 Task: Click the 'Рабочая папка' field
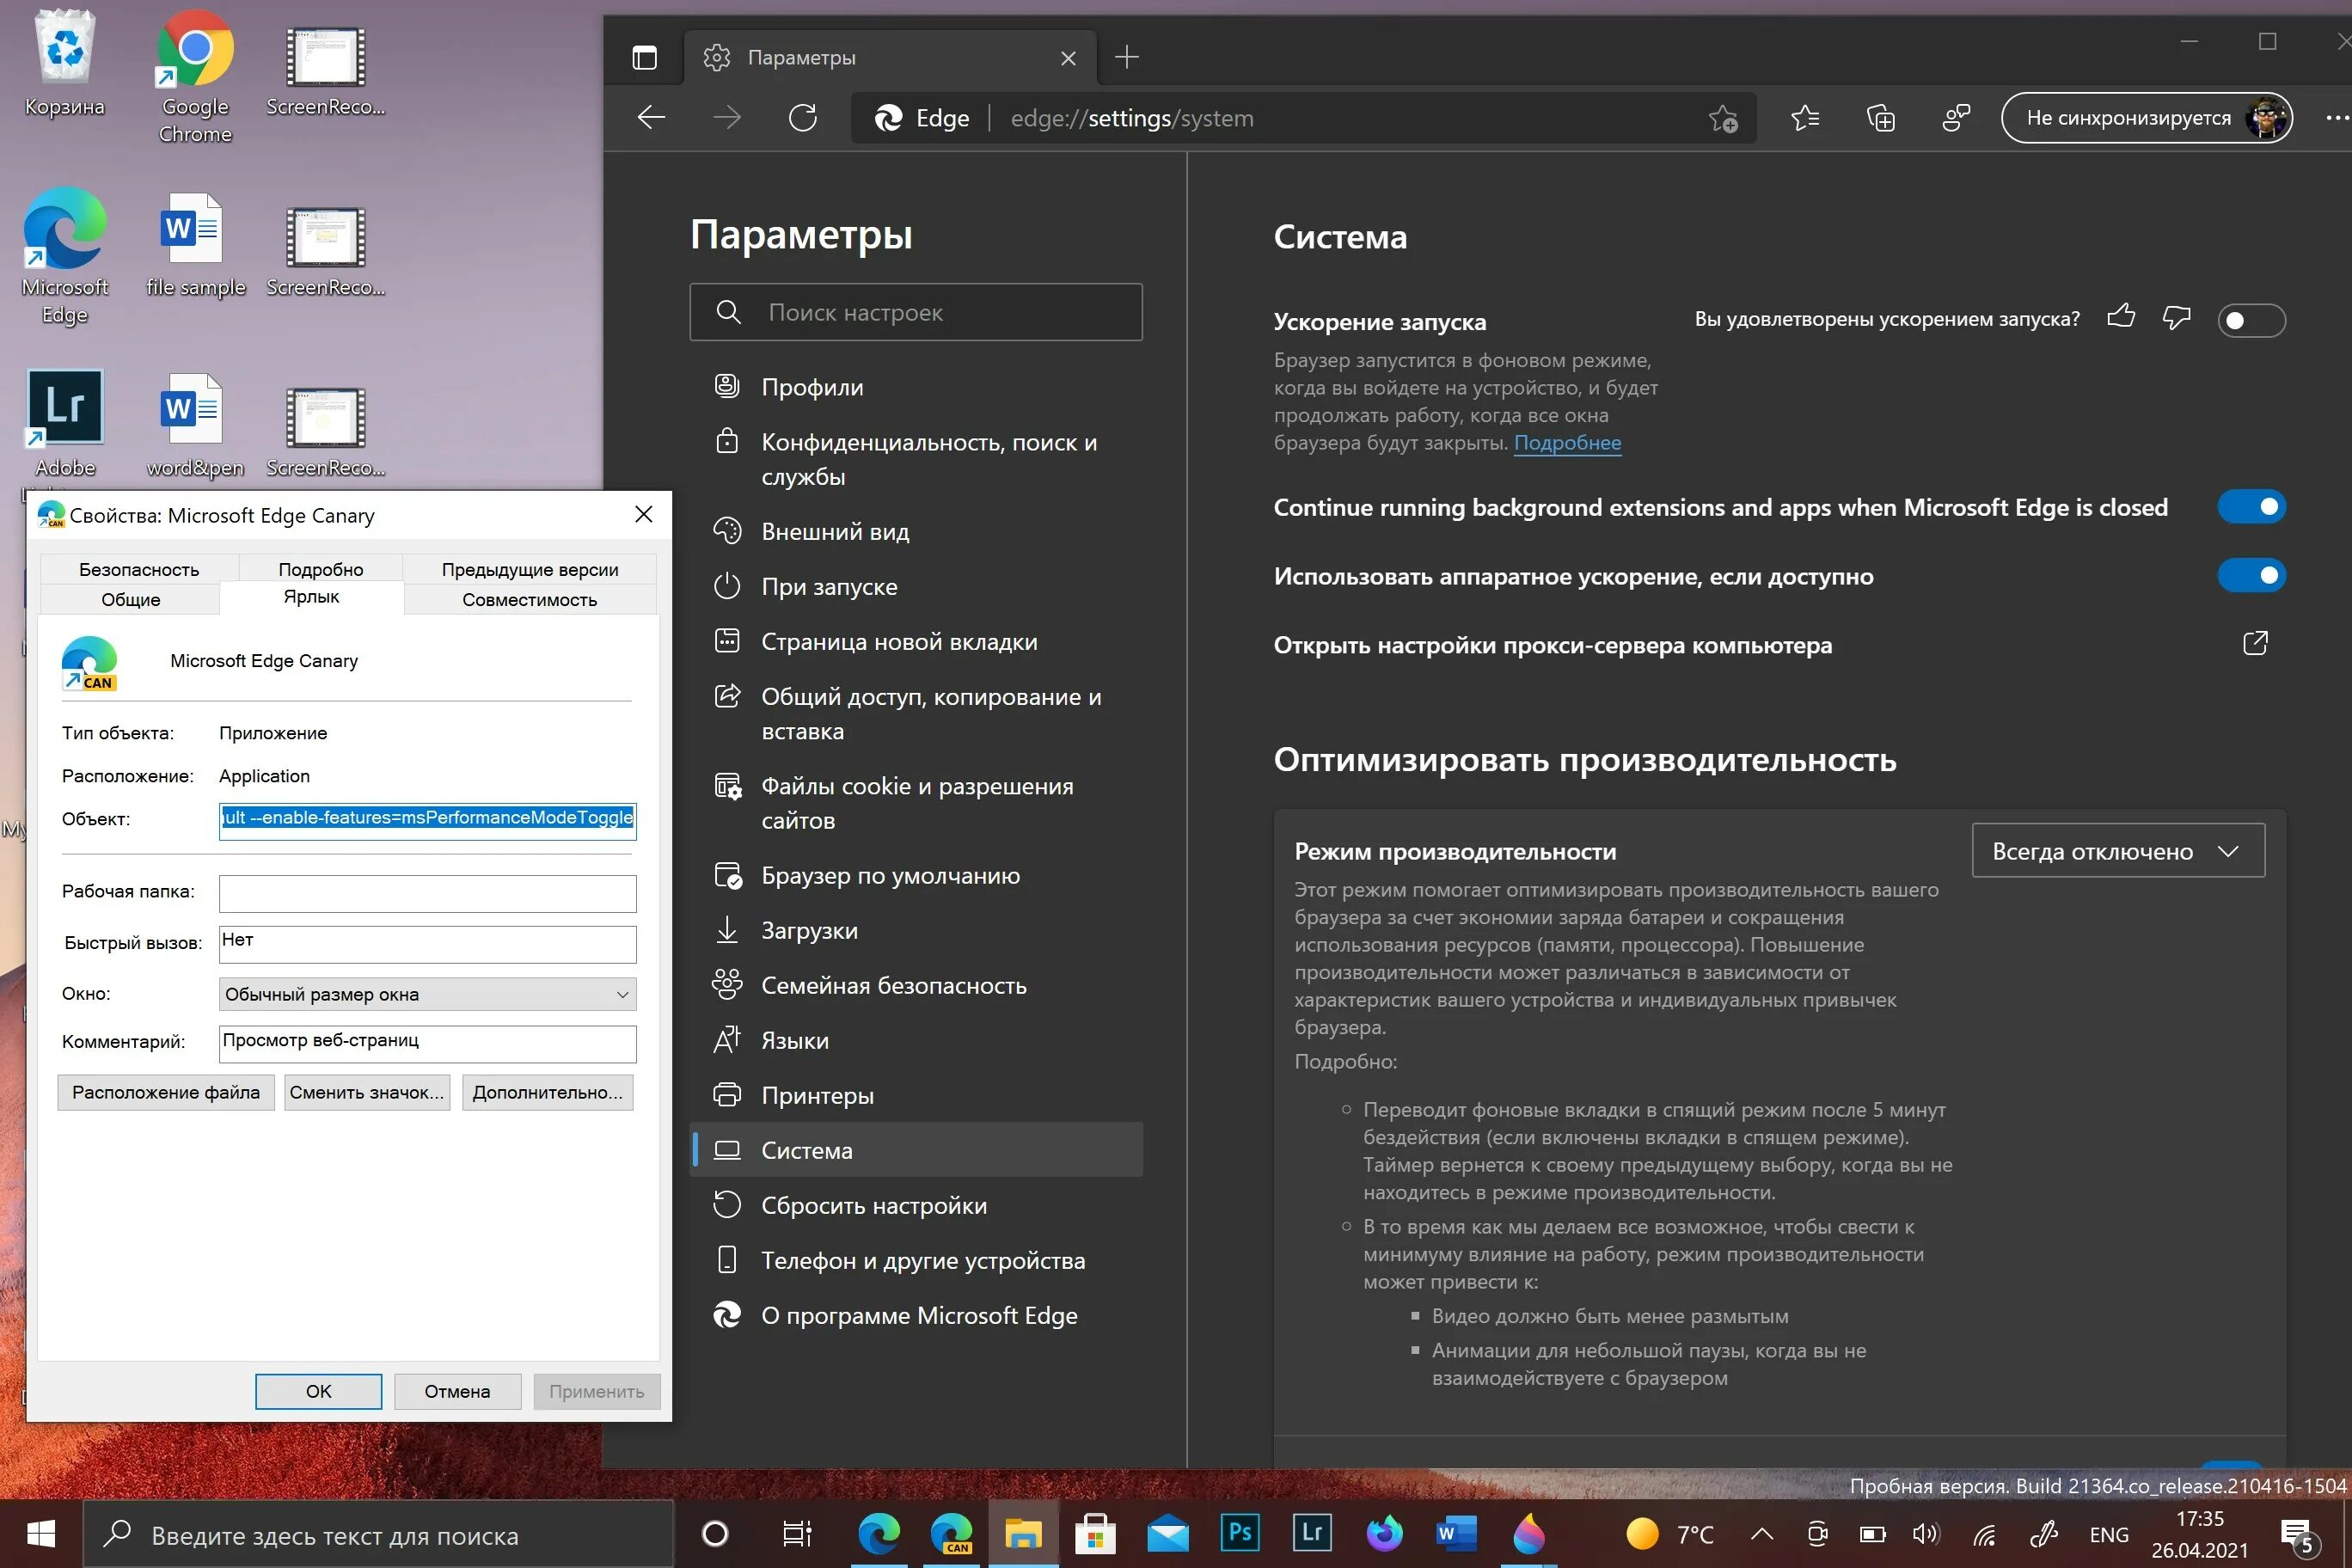[427, 893]
